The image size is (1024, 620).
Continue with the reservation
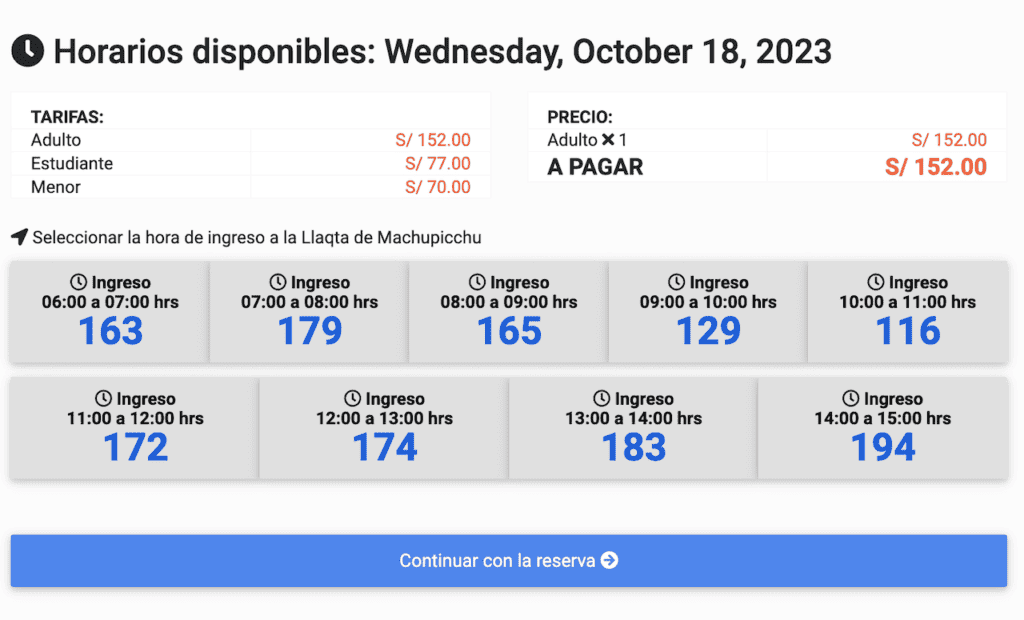point(509,561)
